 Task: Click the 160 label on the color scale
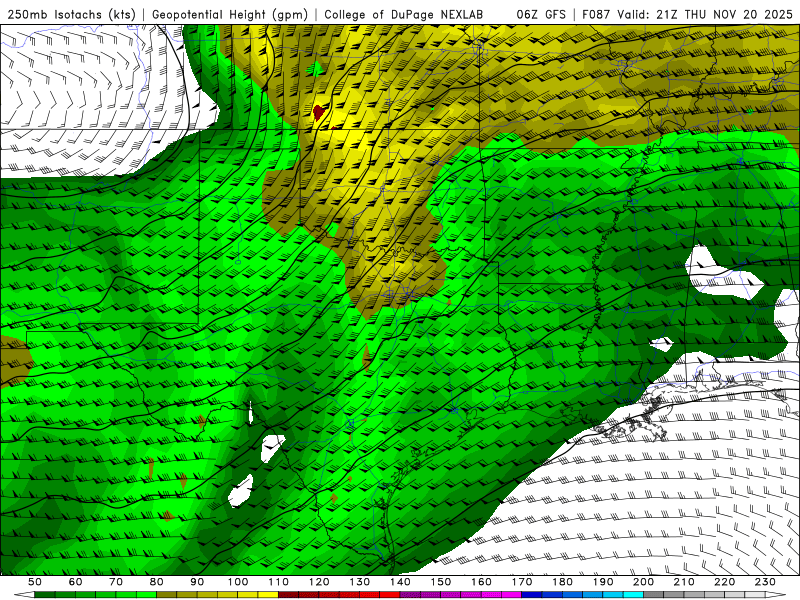(x=481, y=582)
